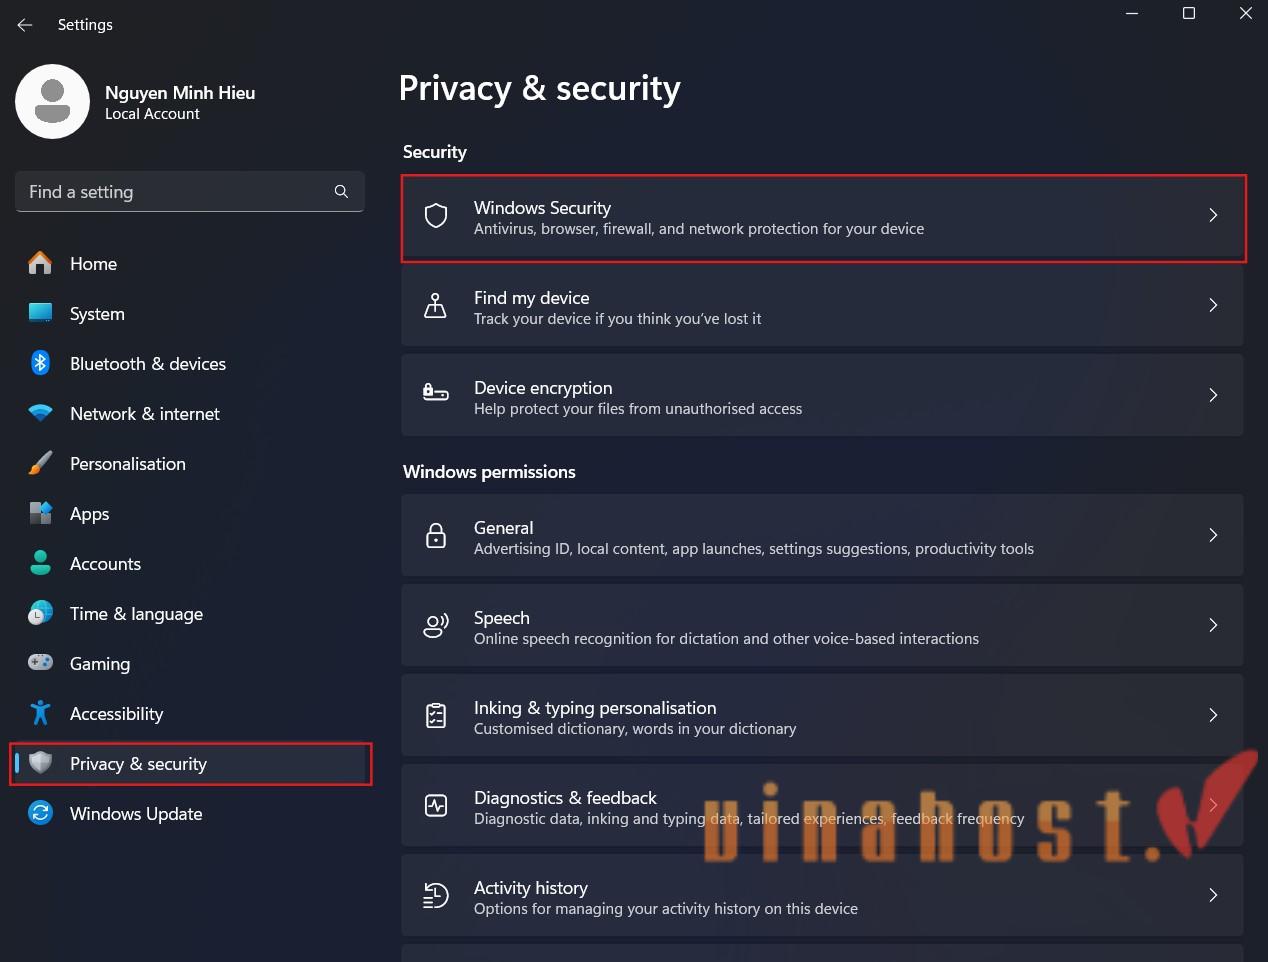Select Time & language section

tap(190, 614)
